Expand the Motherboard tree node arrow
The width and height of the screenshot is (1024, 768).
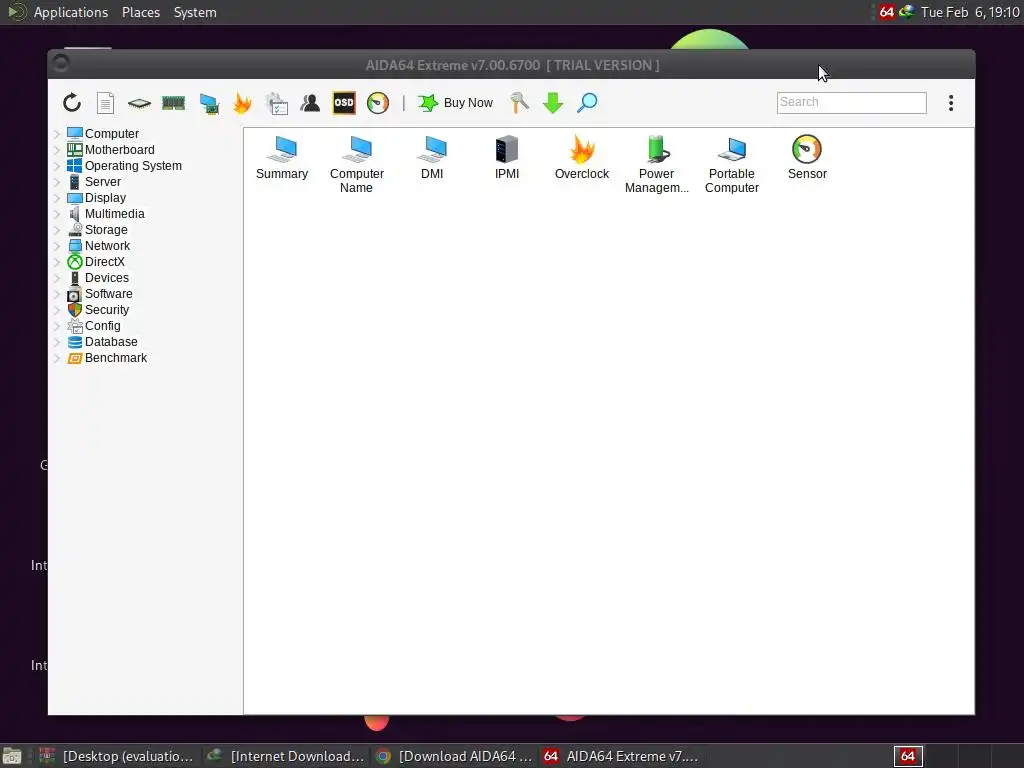pos(57,150)
